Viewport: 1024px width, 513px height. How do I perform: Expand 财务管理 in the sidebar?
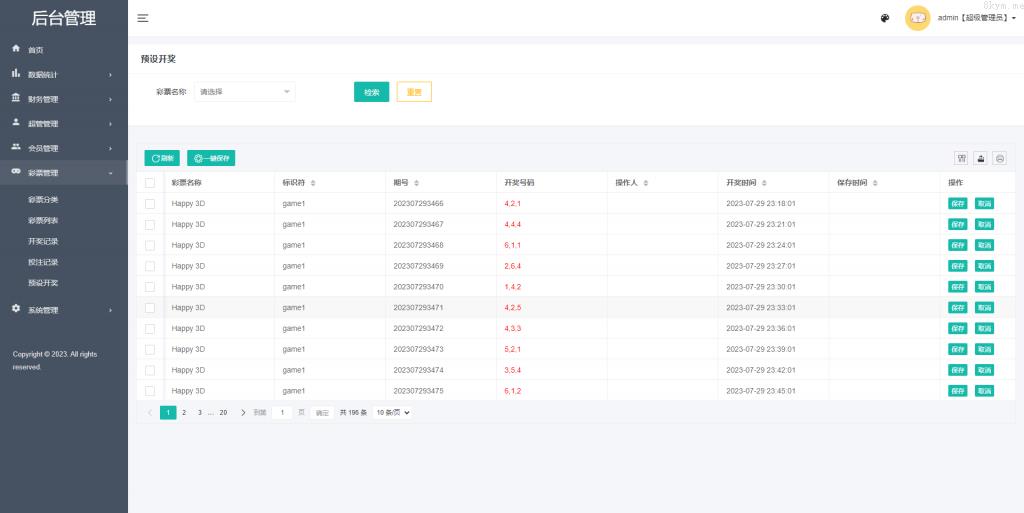tap(63, 99)
